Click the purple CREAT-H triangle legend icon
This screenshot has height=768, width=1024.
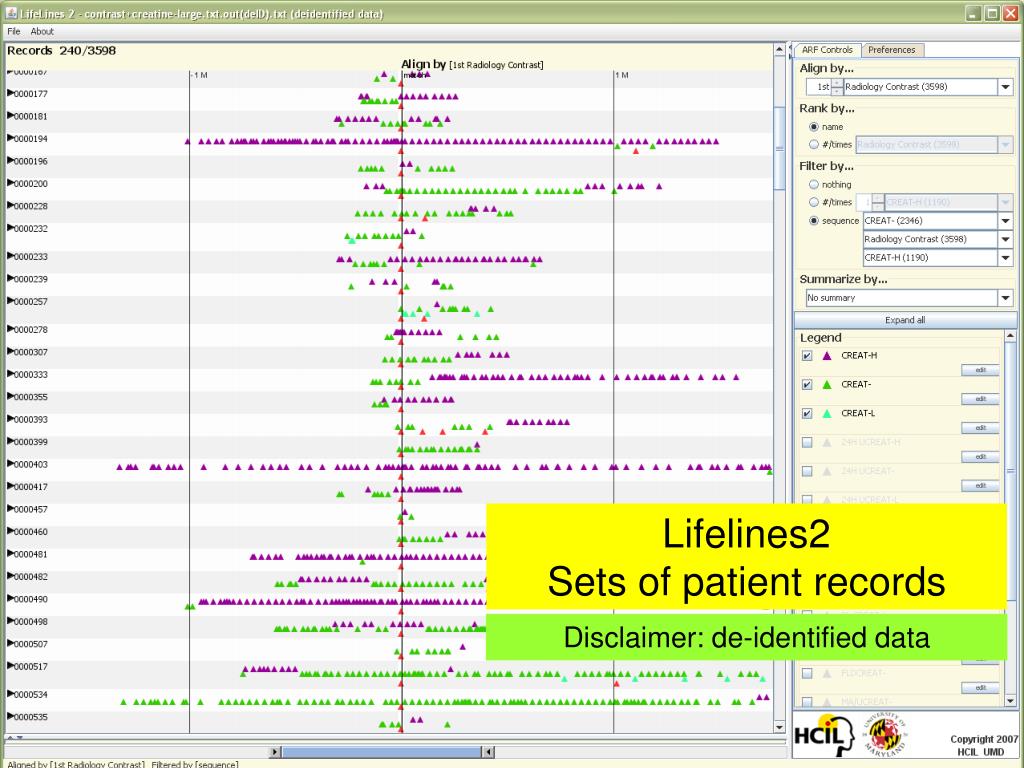(x=827, y=356)
